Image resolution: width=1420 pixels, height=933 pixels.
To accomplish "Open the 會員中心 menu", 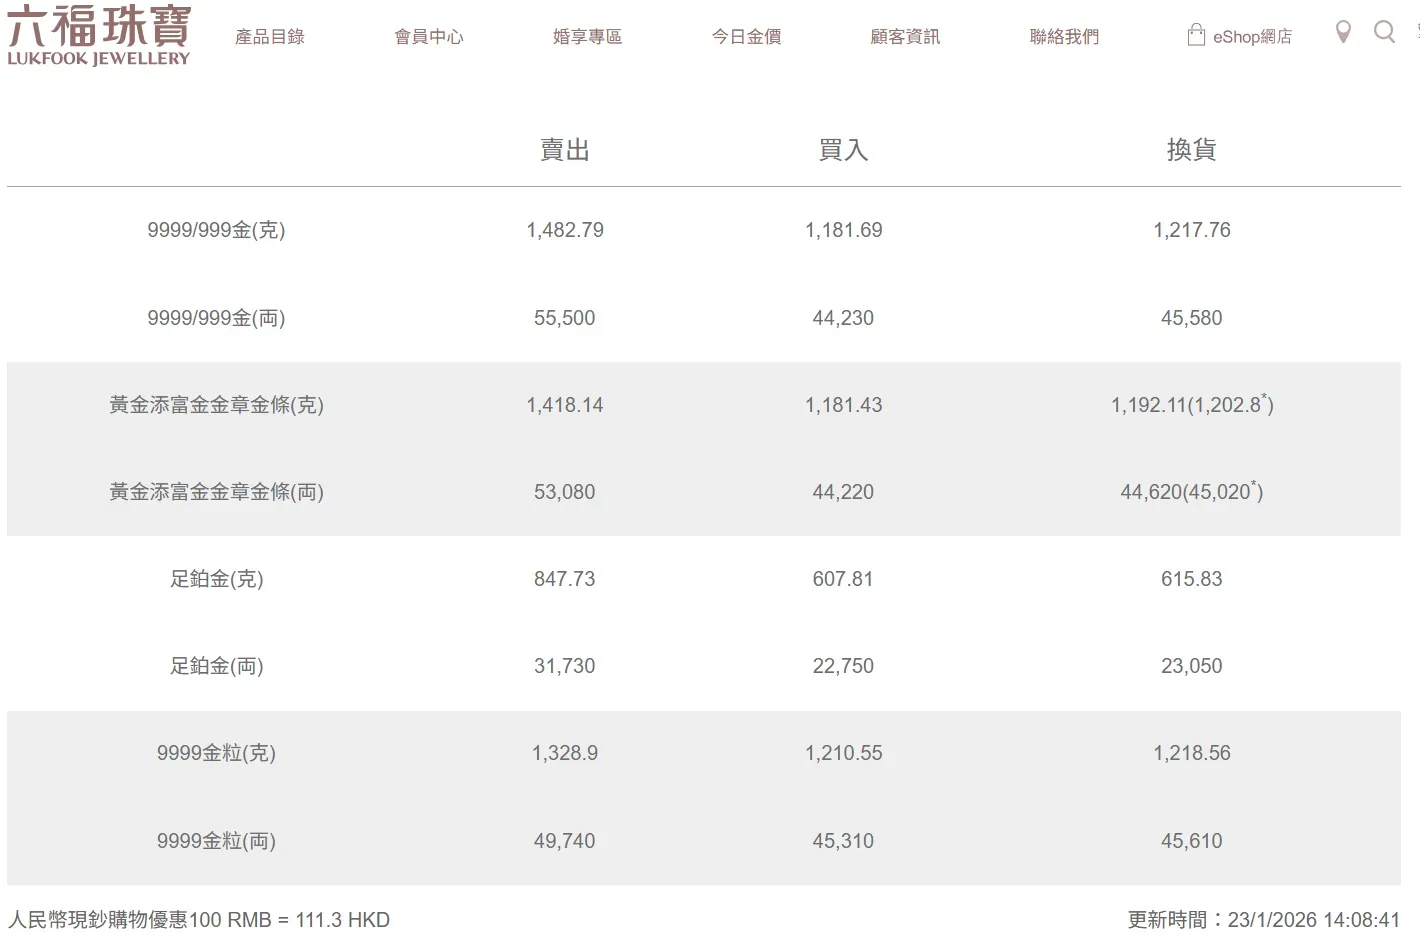I will pyautogui.click(x=428, y=36).
